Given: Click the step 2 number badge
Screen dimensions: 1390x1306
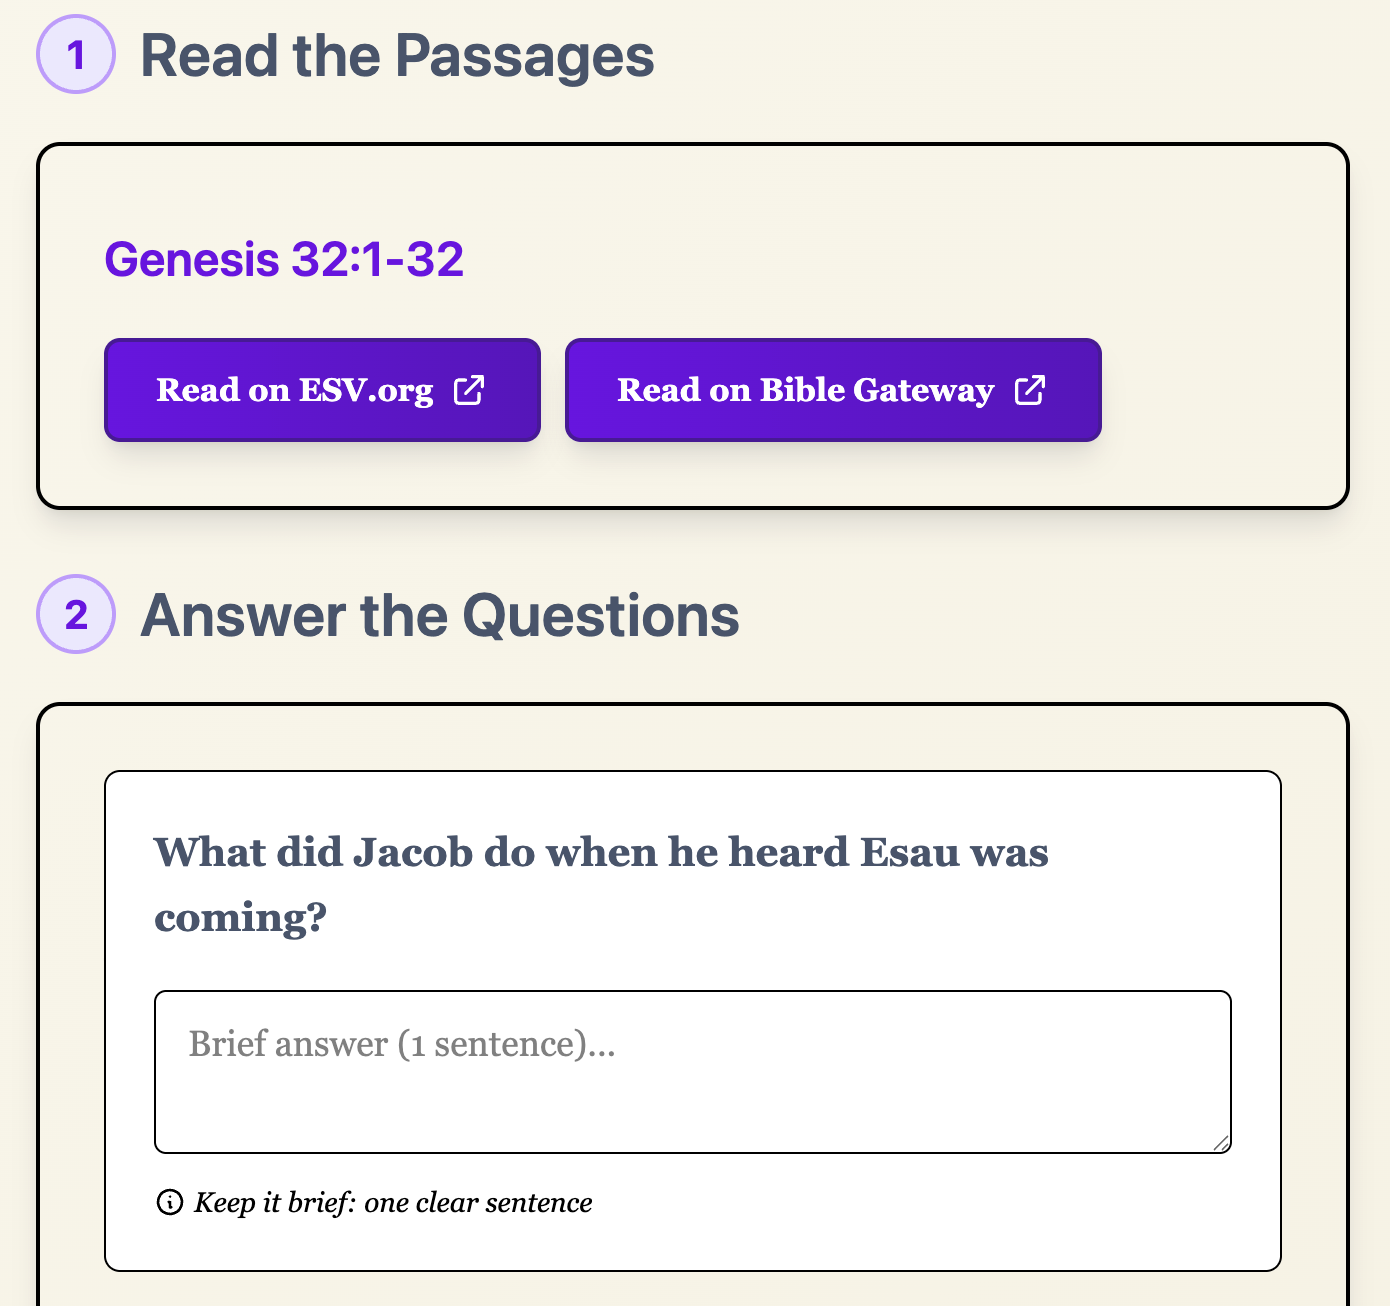Looking at the screenshot, I should [76, 614].
